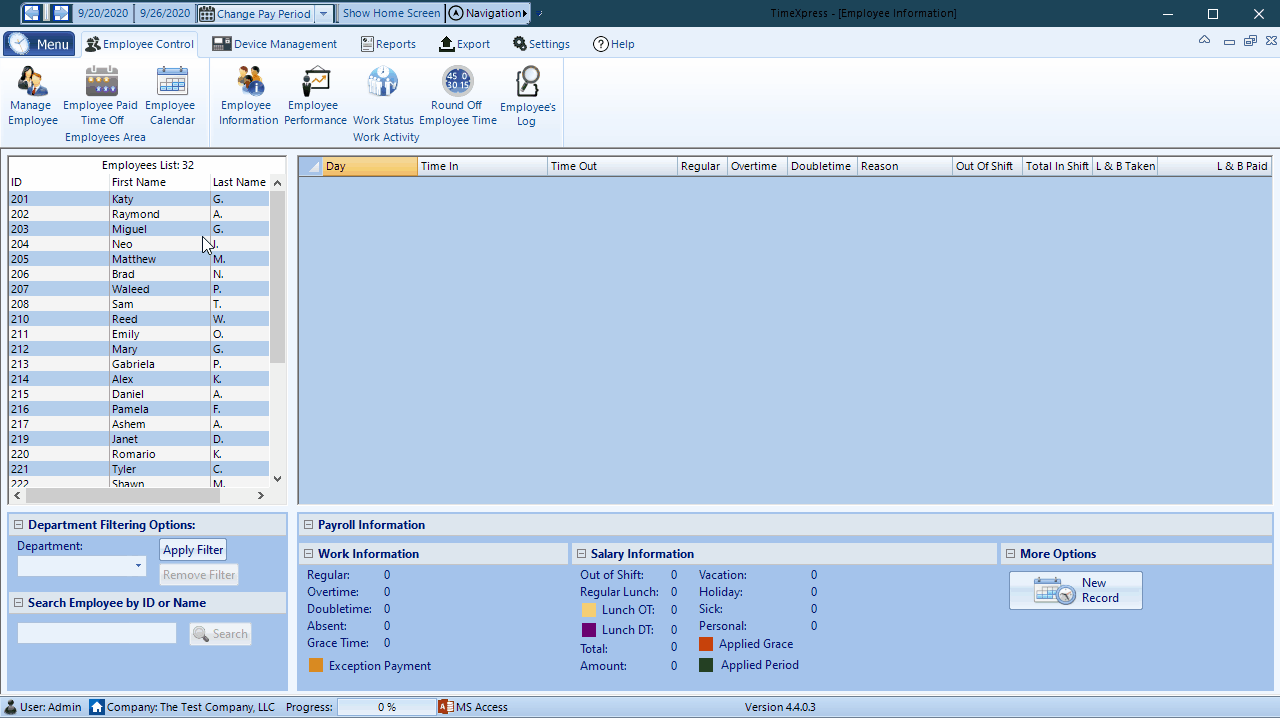Click the Apply Filter button
Image resolution: width=1280 pixels, height=720 pixels.
click(x=193, y=550)
